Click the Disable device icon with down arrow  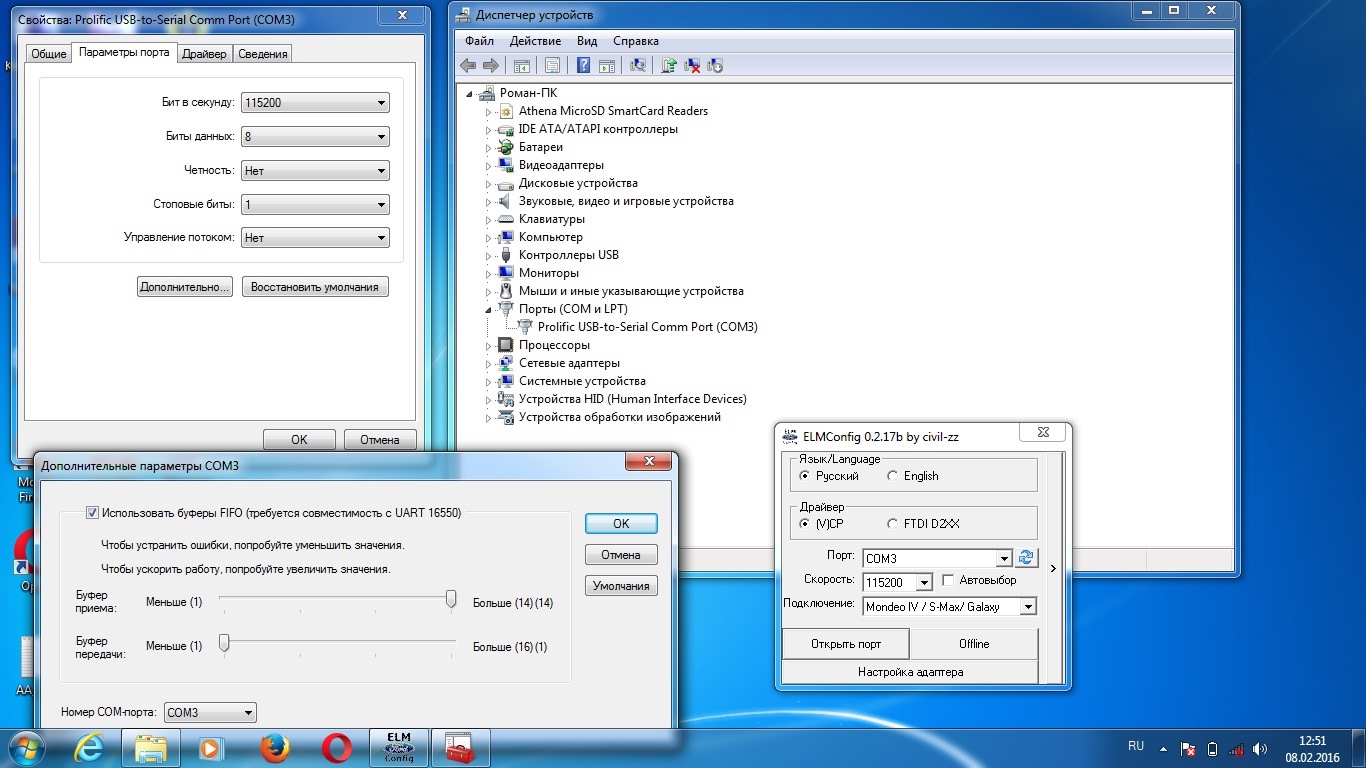(714, 66)
